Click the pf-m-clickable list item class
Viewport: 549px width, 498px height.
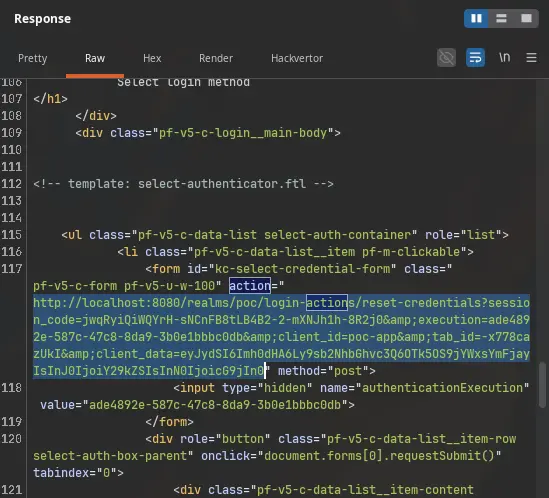click(411, 252)
